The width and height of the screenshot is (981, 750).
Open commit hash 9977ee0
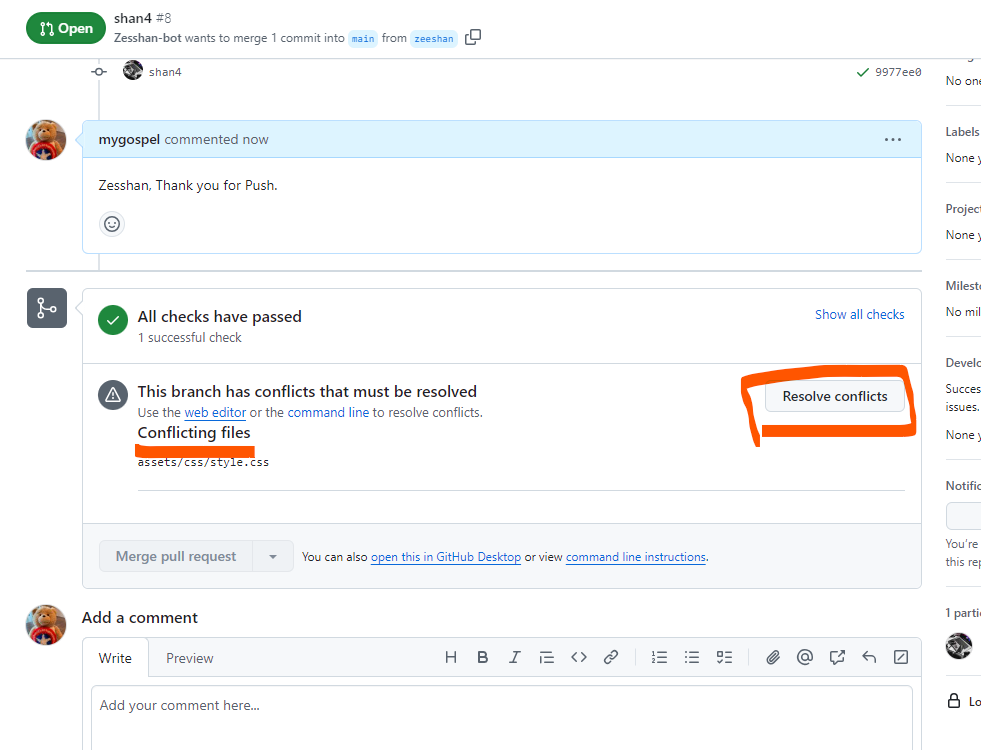coord(898,73)
